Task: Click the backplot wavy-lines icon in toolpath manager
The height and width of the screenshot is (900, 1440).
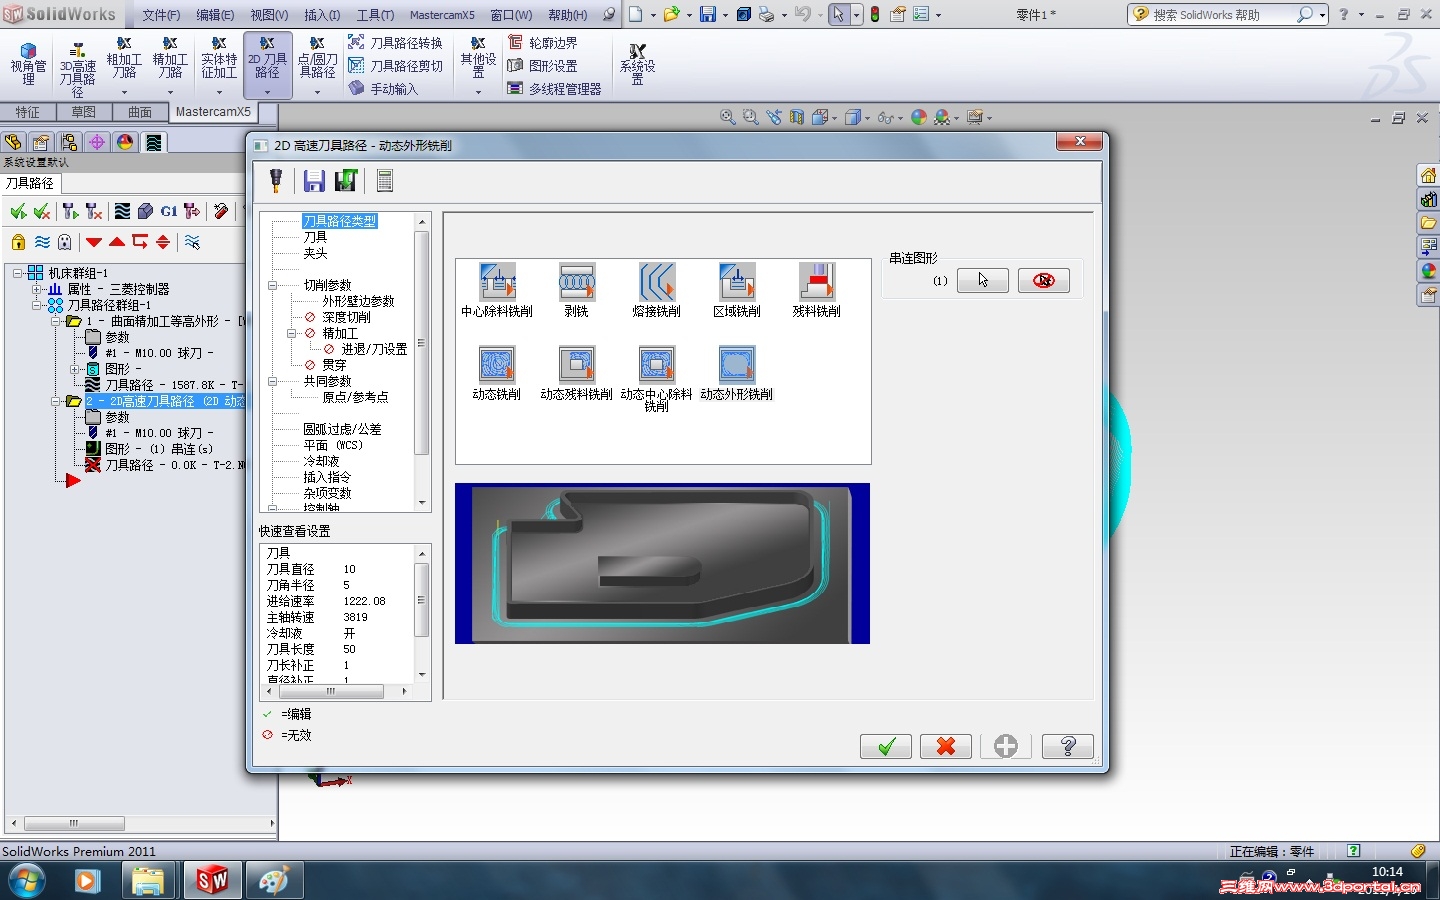Action: click(x=122, y=211)
